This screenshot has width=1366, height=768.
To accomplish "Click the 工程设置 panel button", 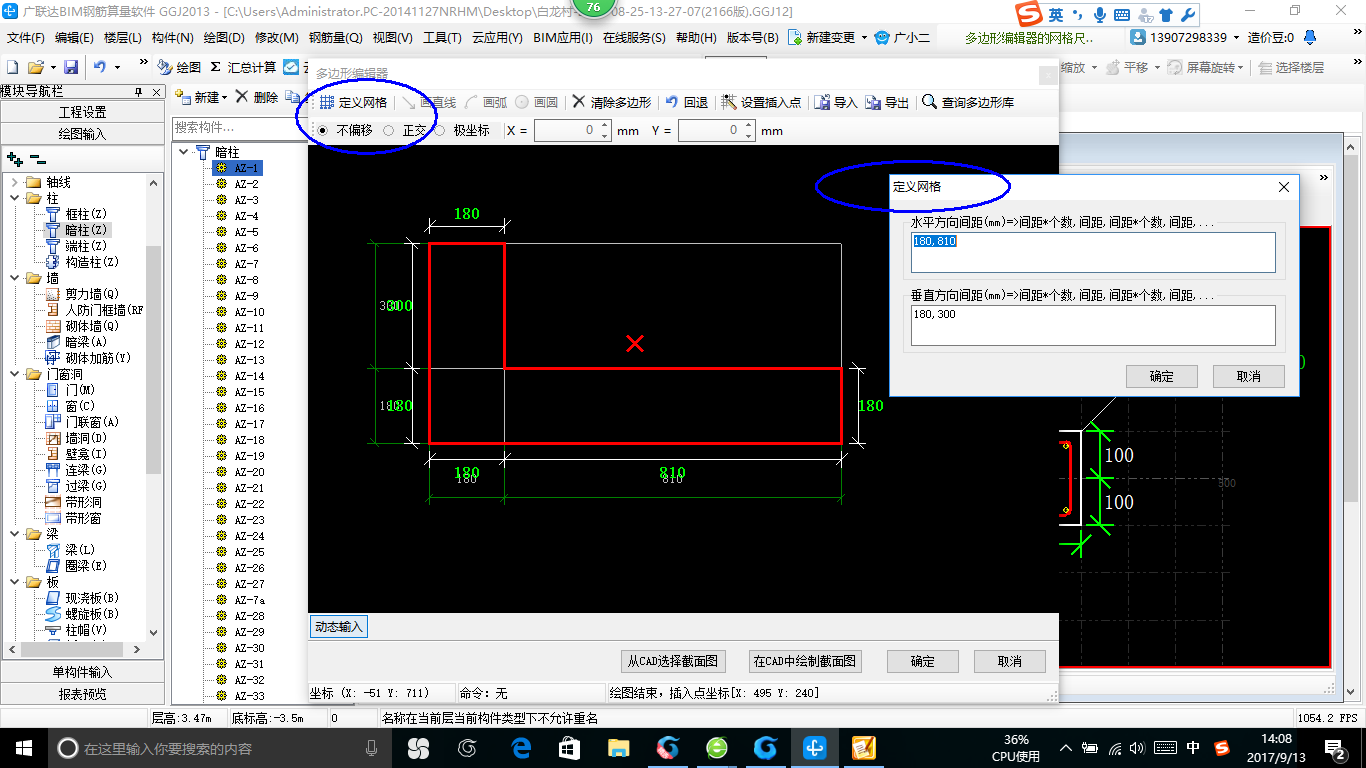I will [x=82, y=112].
